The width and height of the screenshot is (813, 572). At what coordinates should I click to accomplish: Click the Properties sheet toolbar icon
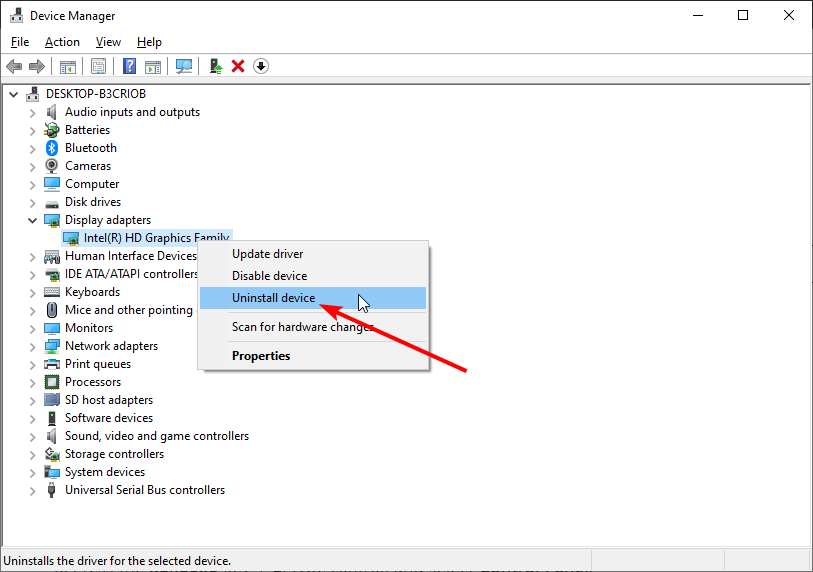98,66
